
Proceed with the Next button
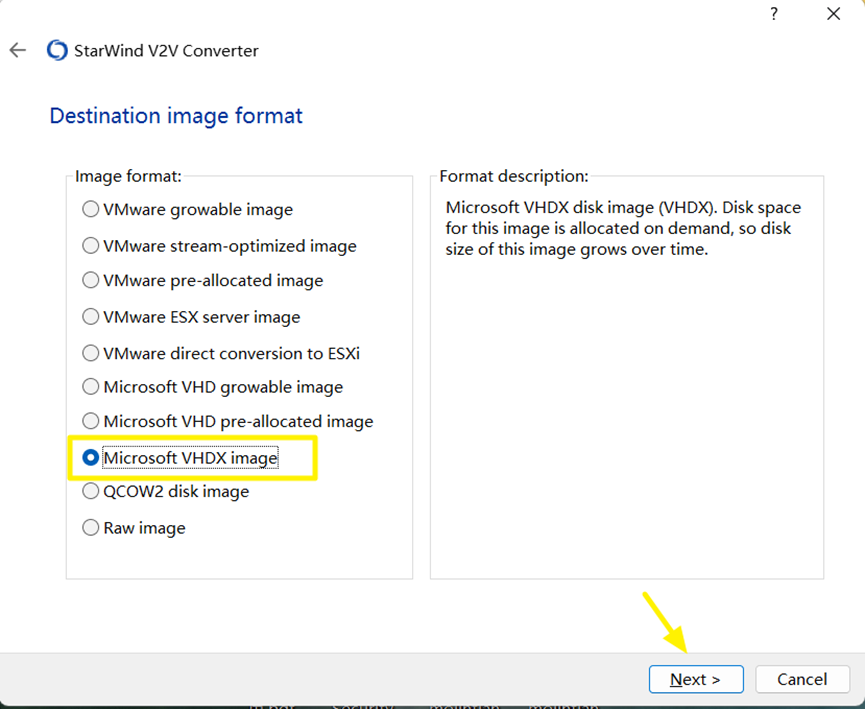[x=696, y=679]
